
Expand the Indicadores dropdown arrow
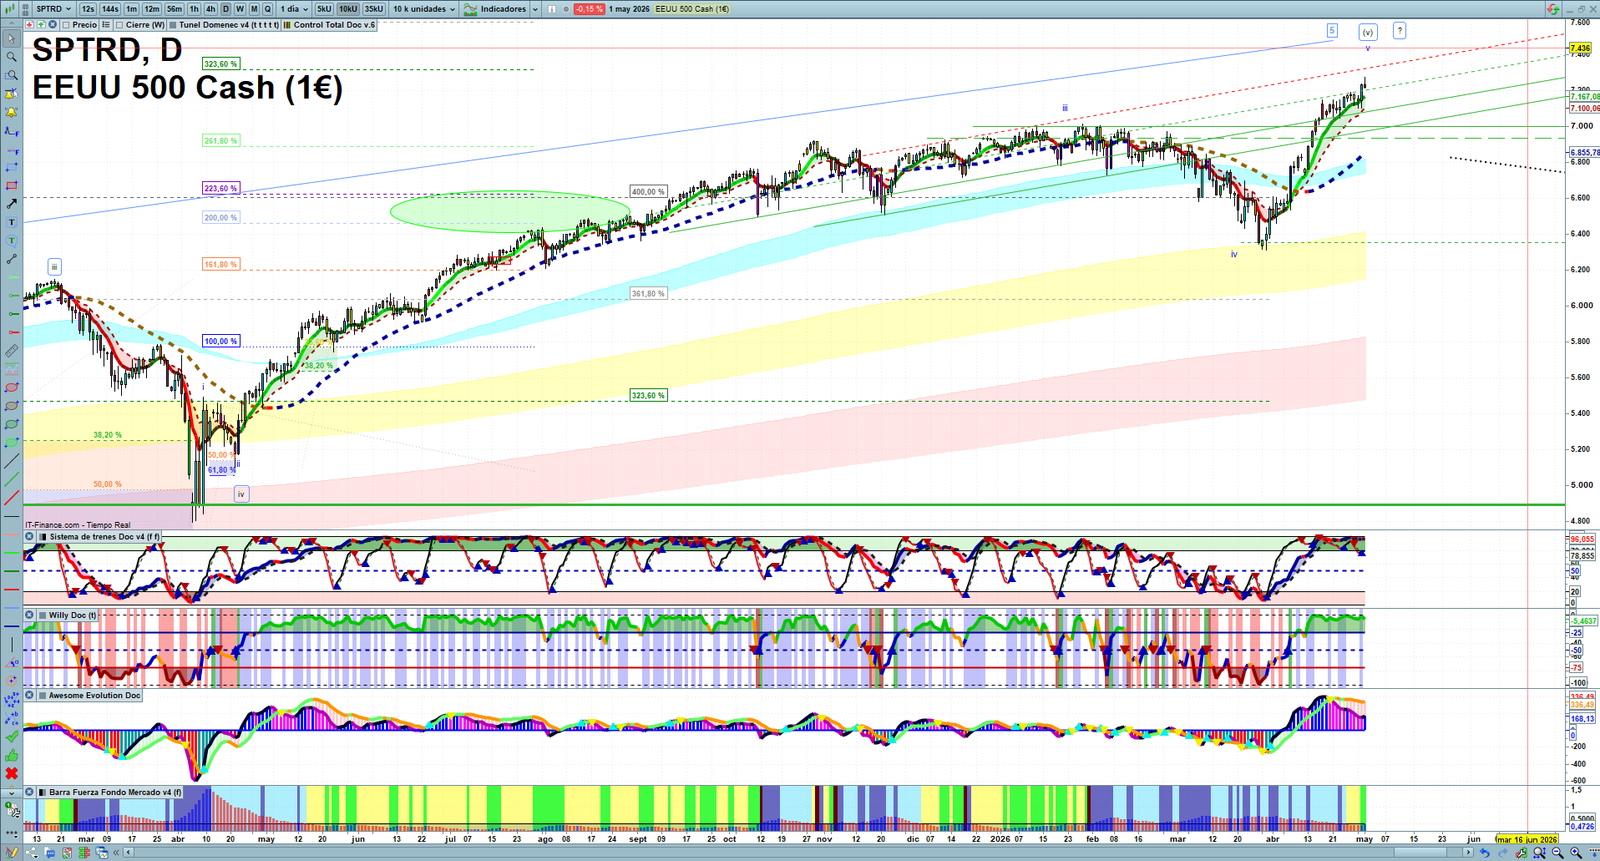click(x=534, y=9)
